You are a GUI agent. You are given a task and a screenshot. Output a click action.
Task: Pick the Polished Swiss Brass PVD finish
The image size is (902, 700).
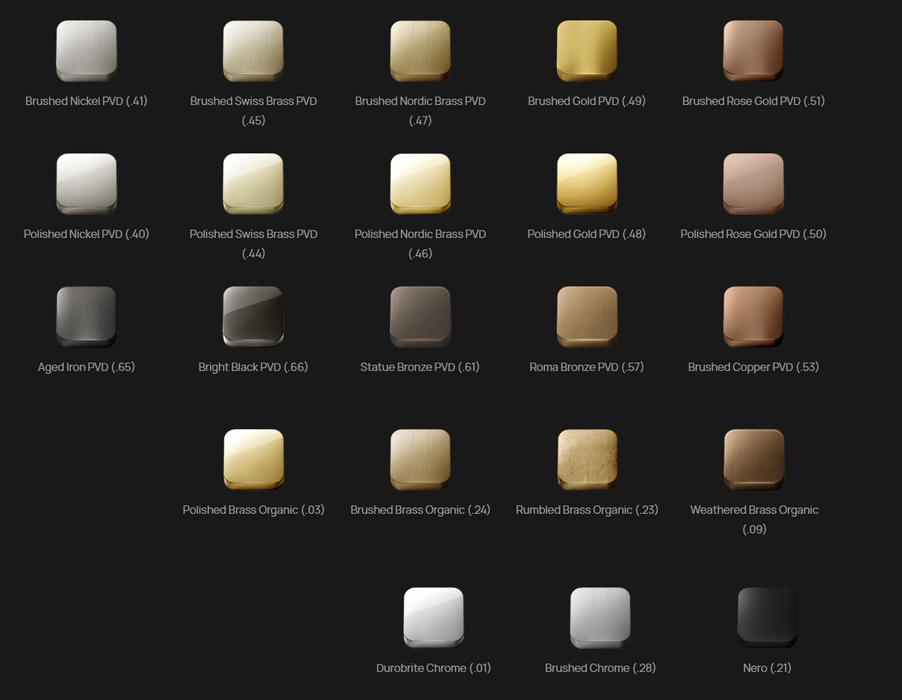(x=253, y=183)
